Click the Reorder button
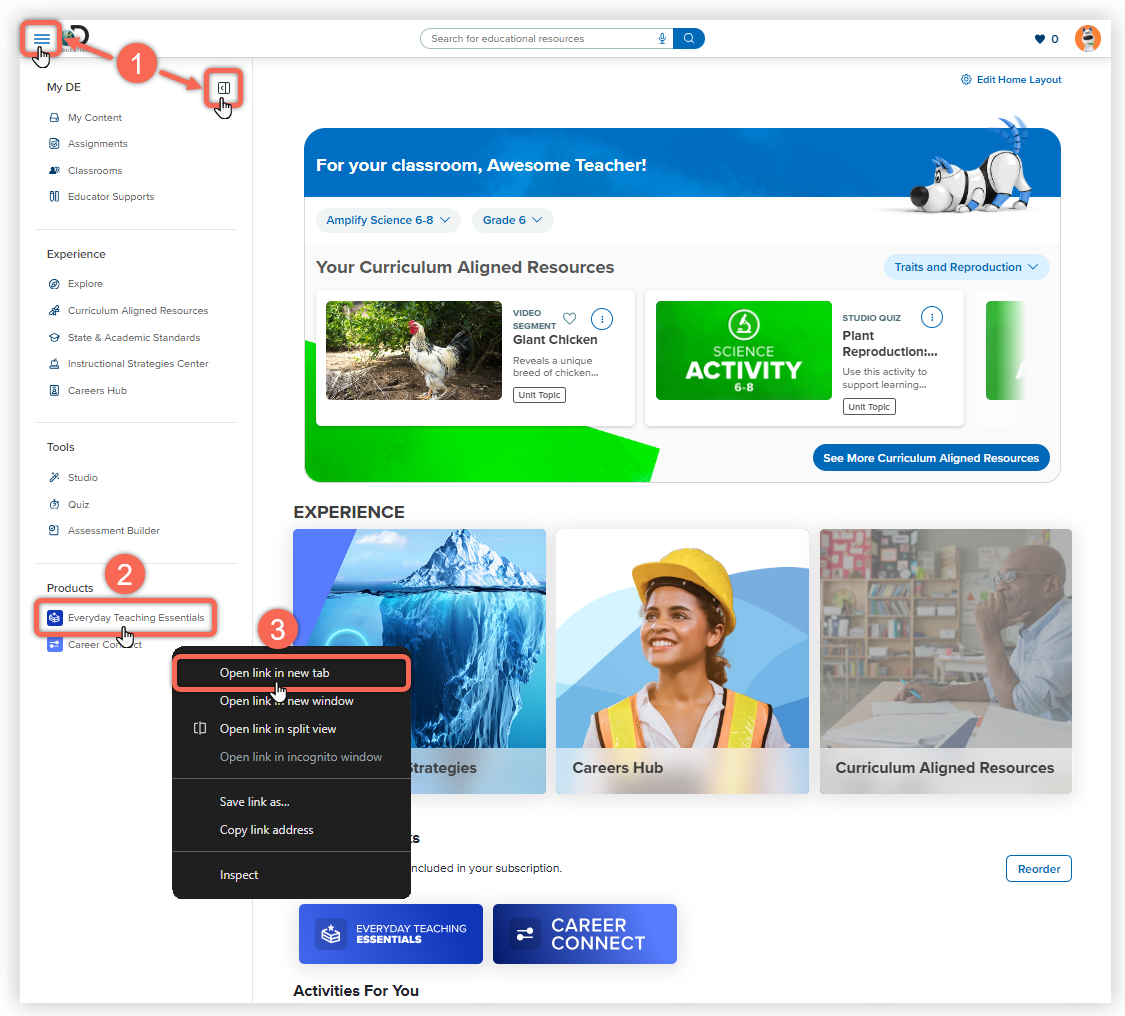This screenshot has width=1125, height=1016. (1038, 869)
